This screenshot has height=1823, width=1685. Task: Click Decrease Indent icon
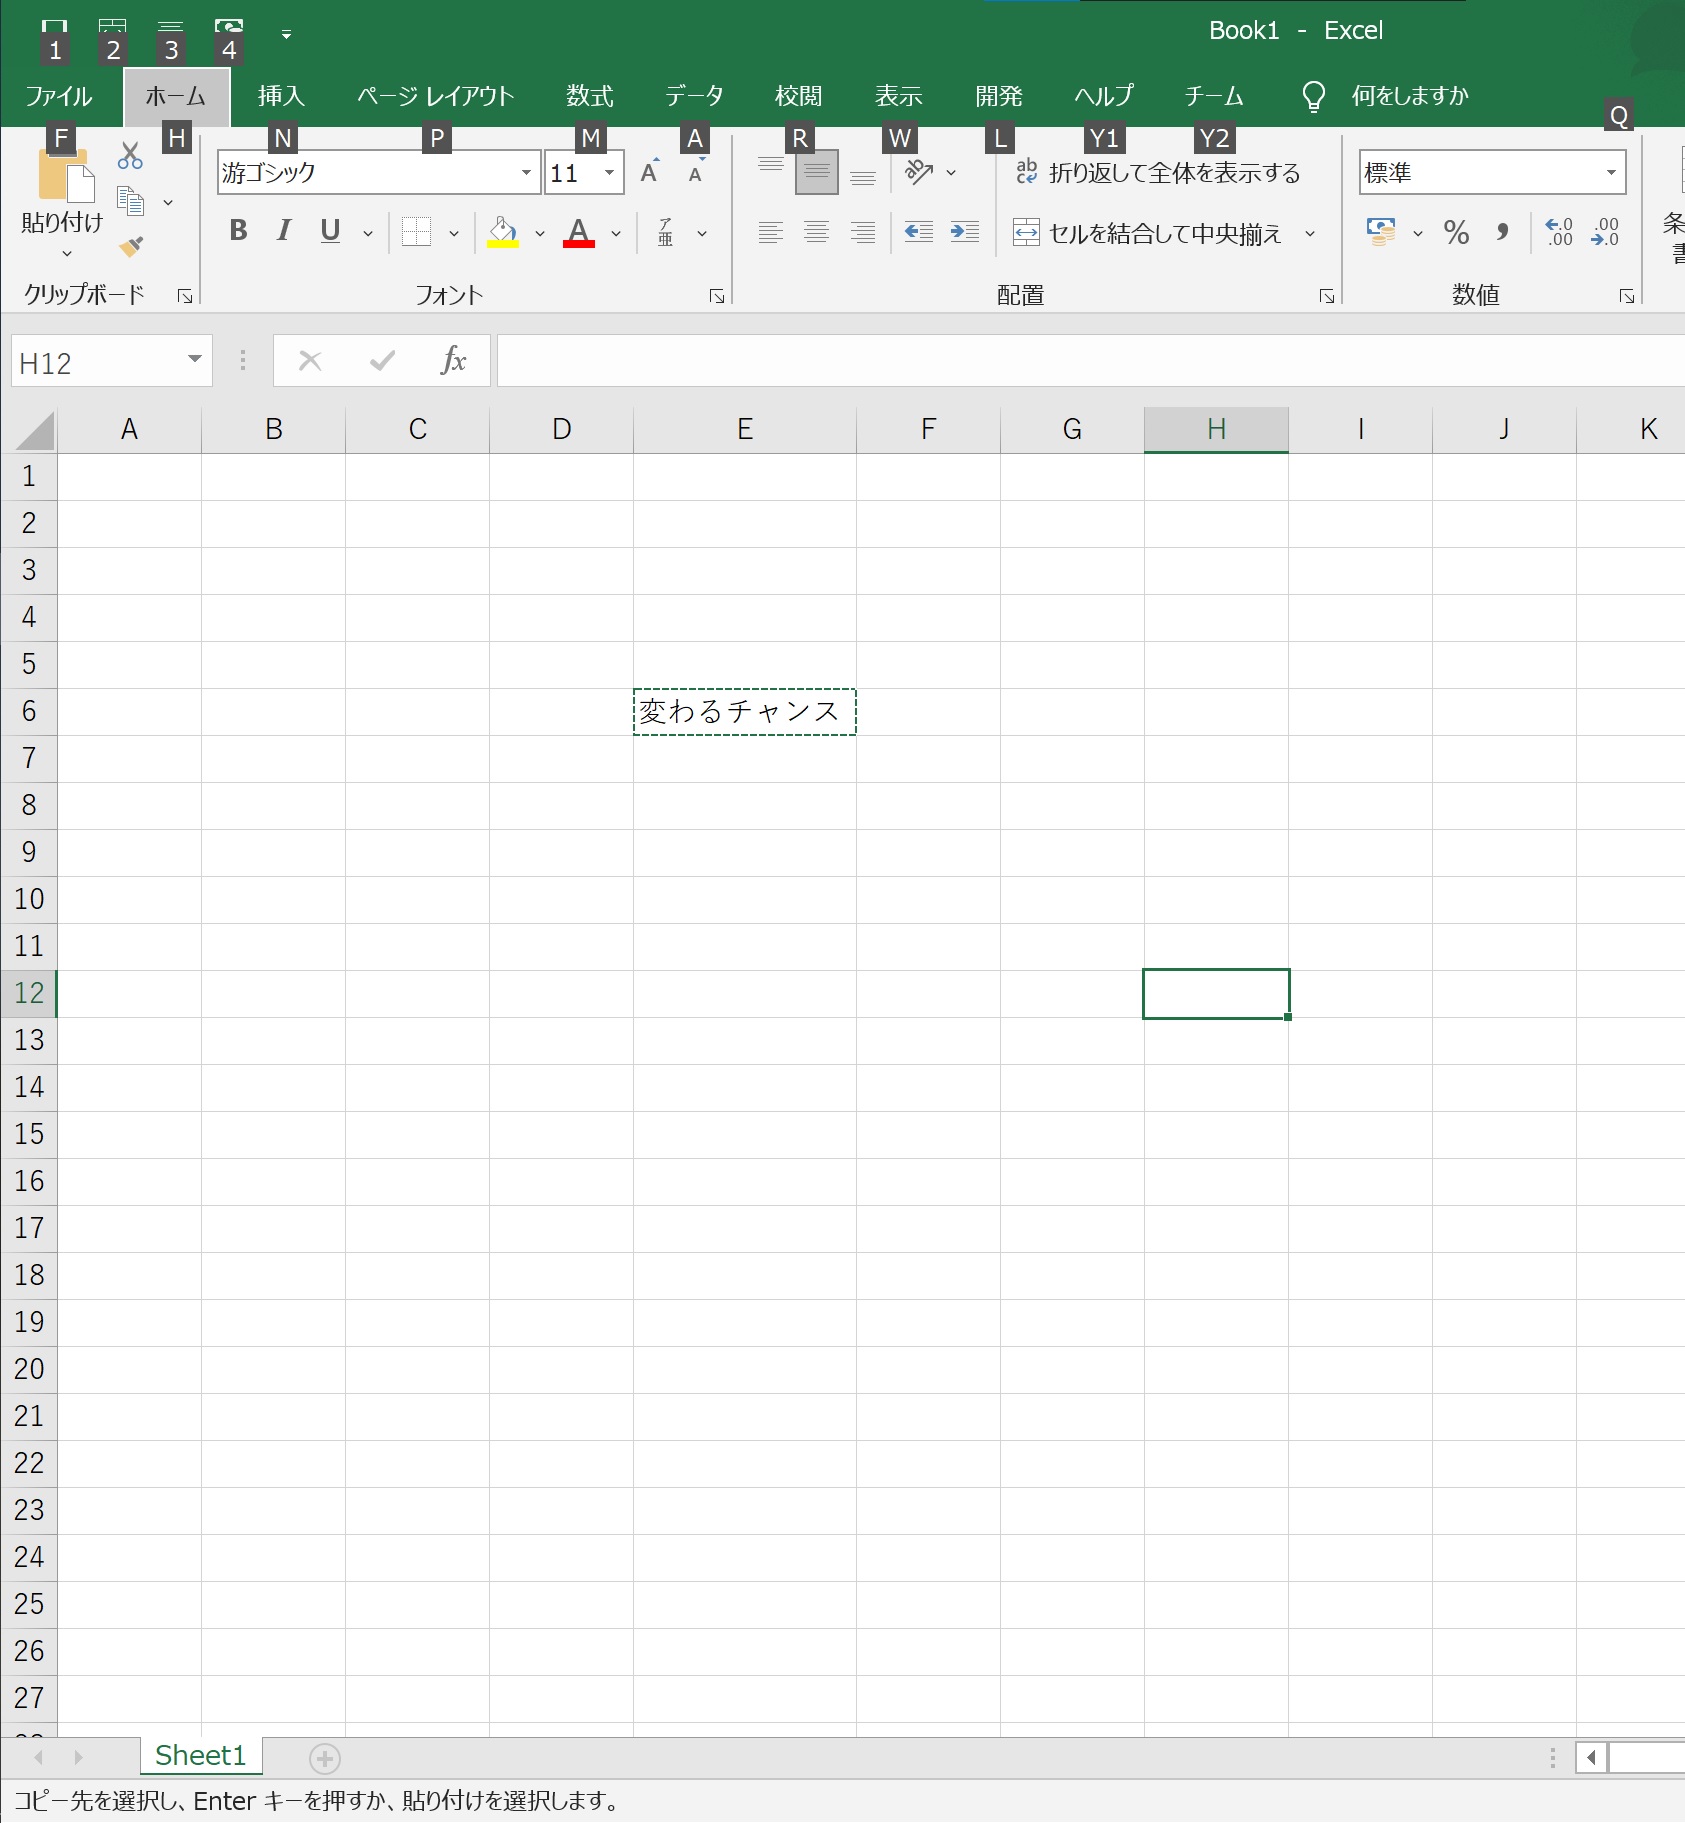click(918, 232)
